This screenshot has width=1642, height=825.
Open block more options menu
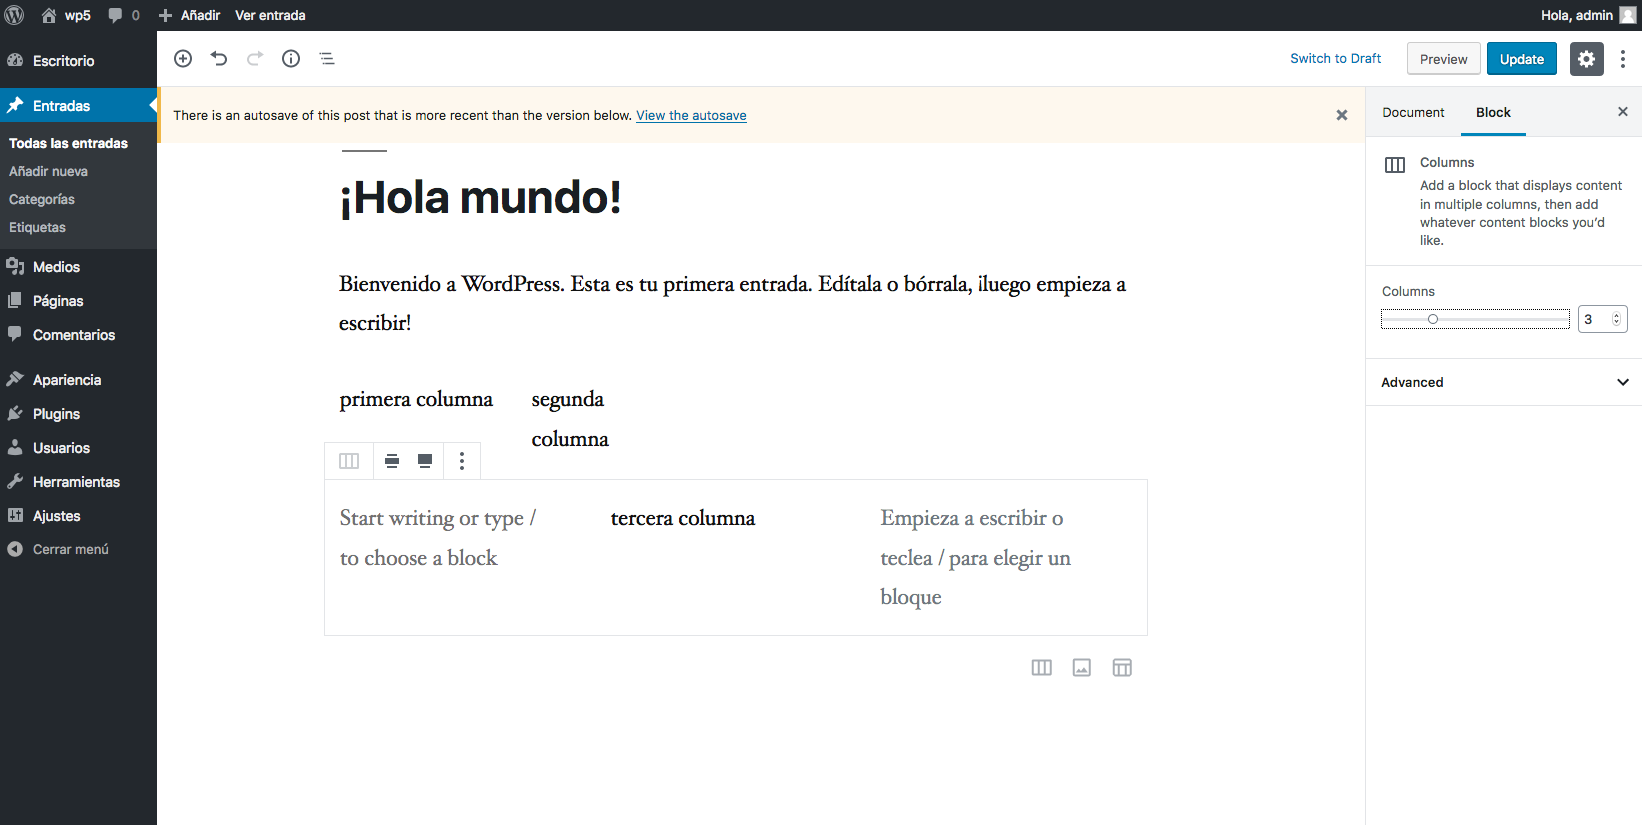(x=462, y=461)
